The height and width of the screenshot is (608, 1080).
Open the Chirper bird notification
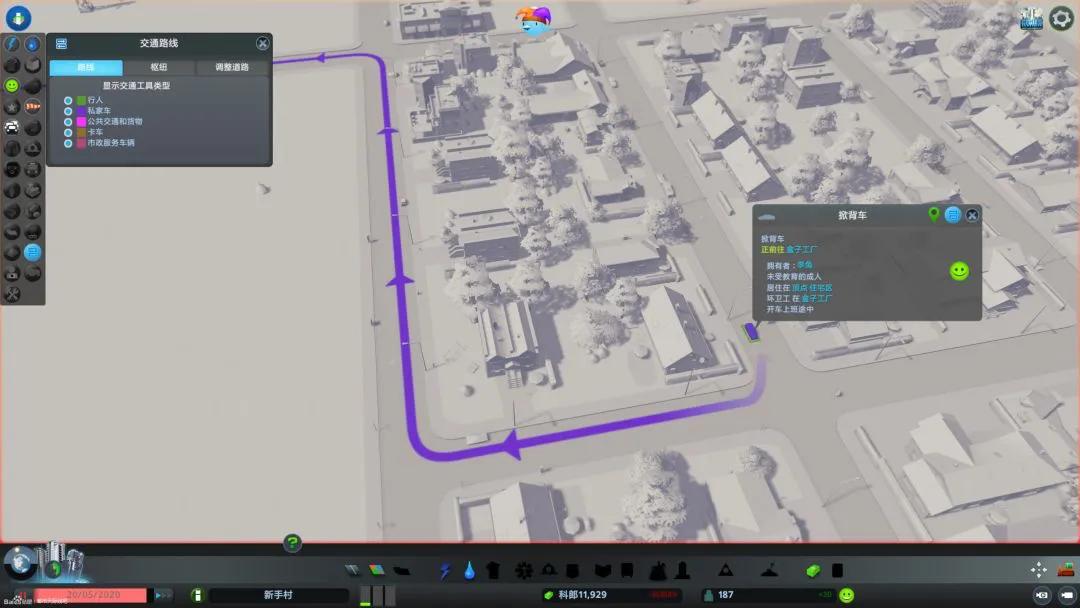pos(534,21)
